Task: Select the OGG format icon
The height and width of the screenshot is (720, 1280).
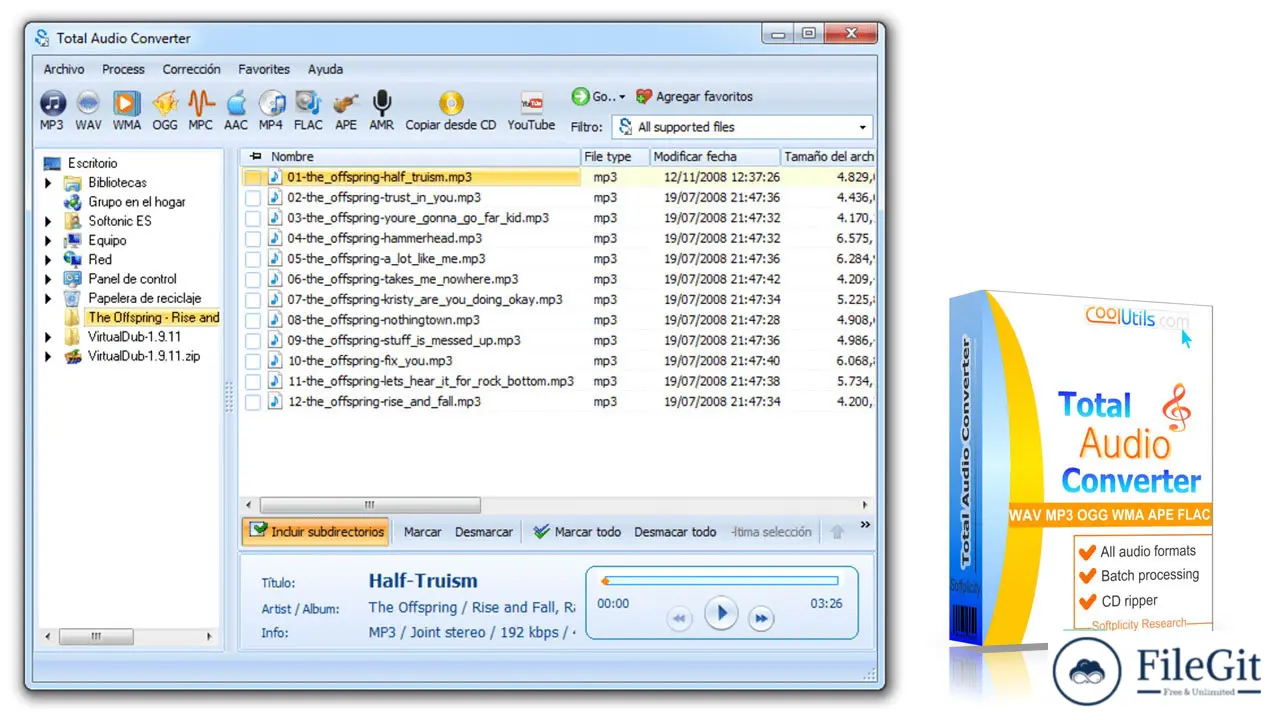Action: [x=165, y=103]
